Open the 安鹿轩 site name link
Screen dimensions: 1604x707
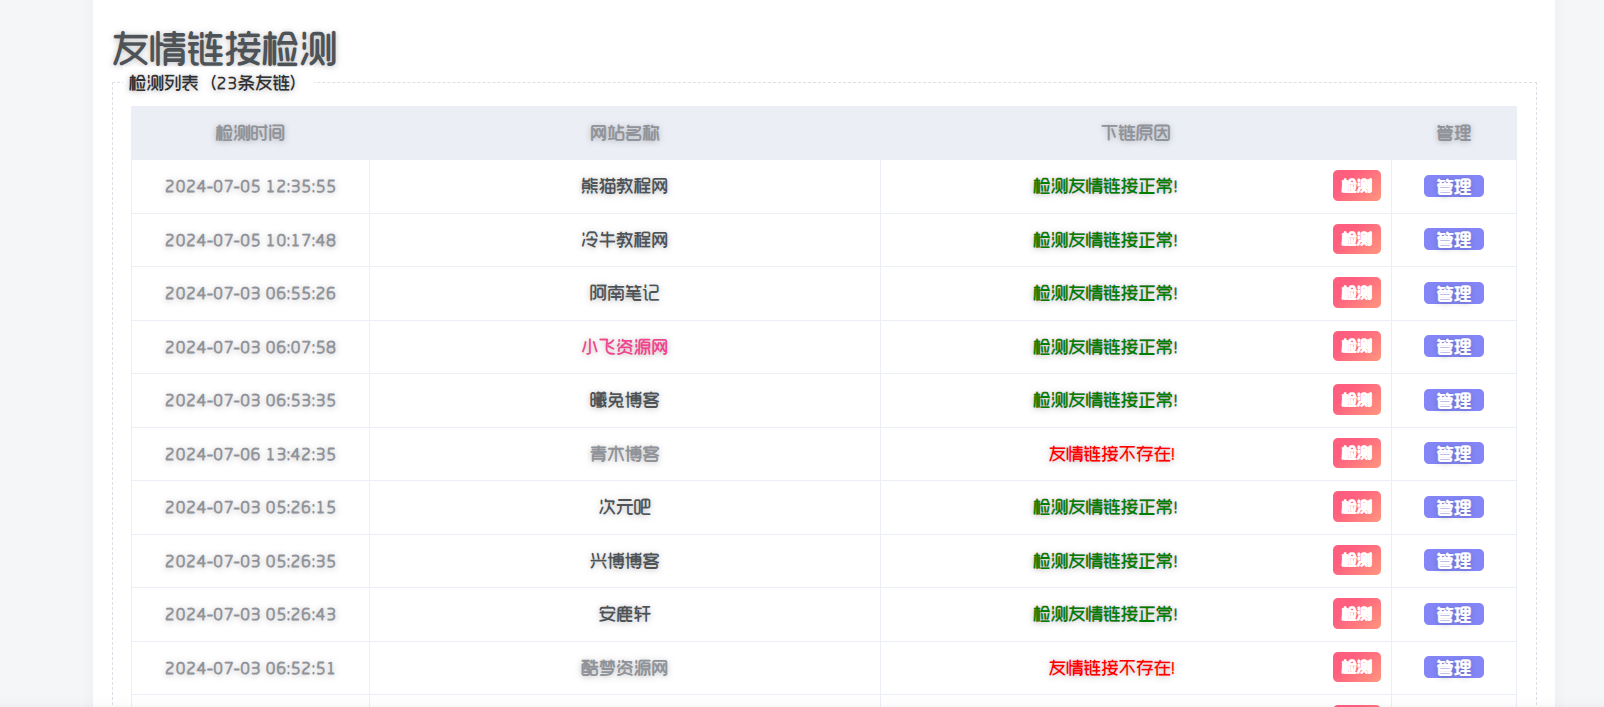[x=624, y=614]
